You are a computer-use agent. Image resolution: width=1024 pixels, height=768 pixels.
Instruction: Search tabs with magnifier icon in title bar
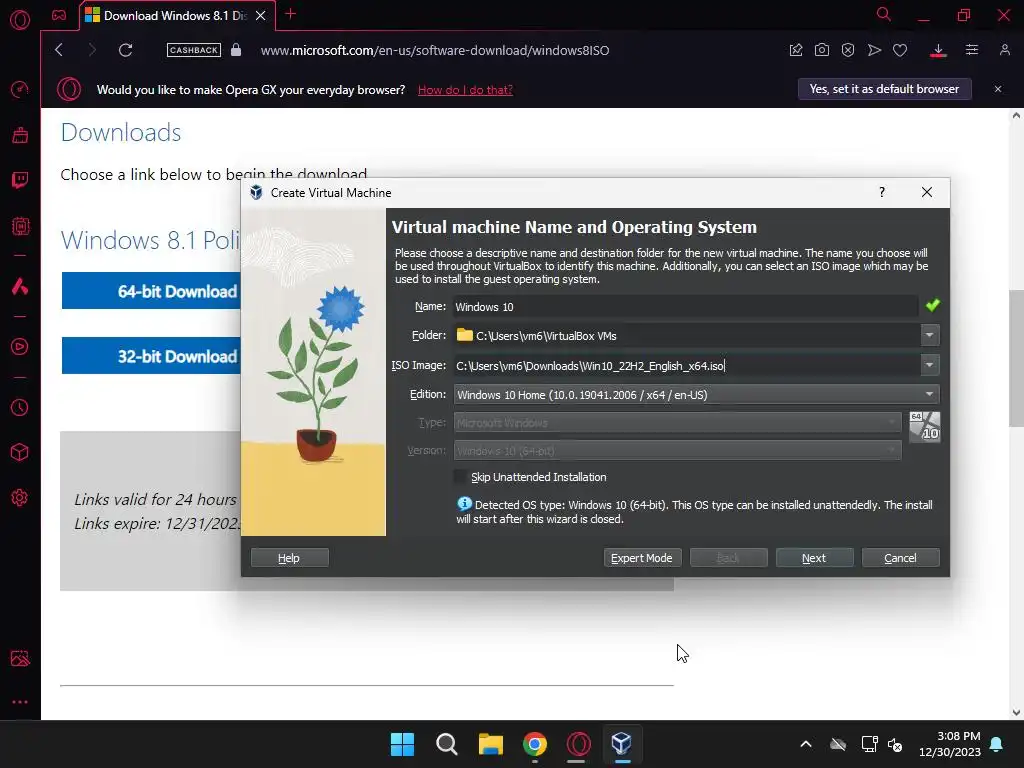(884, 14)
